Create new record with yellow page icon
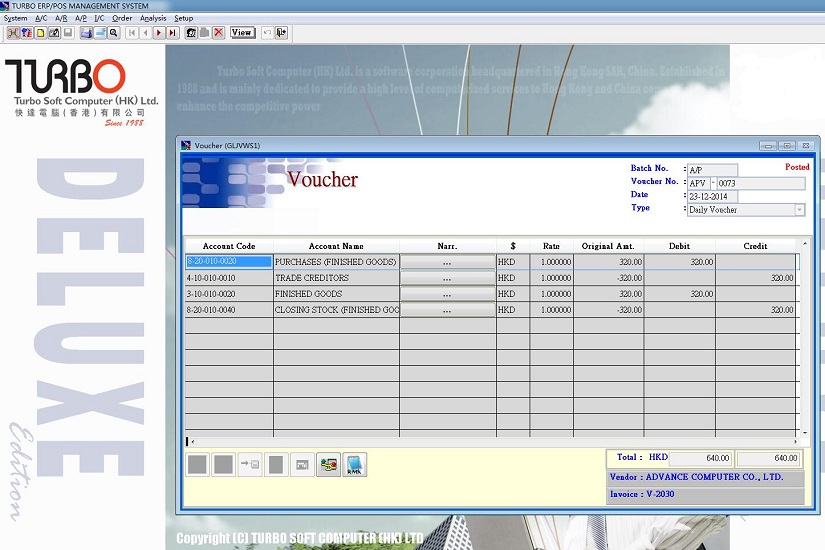The image size is (825, 550). [x=41, y=33]
